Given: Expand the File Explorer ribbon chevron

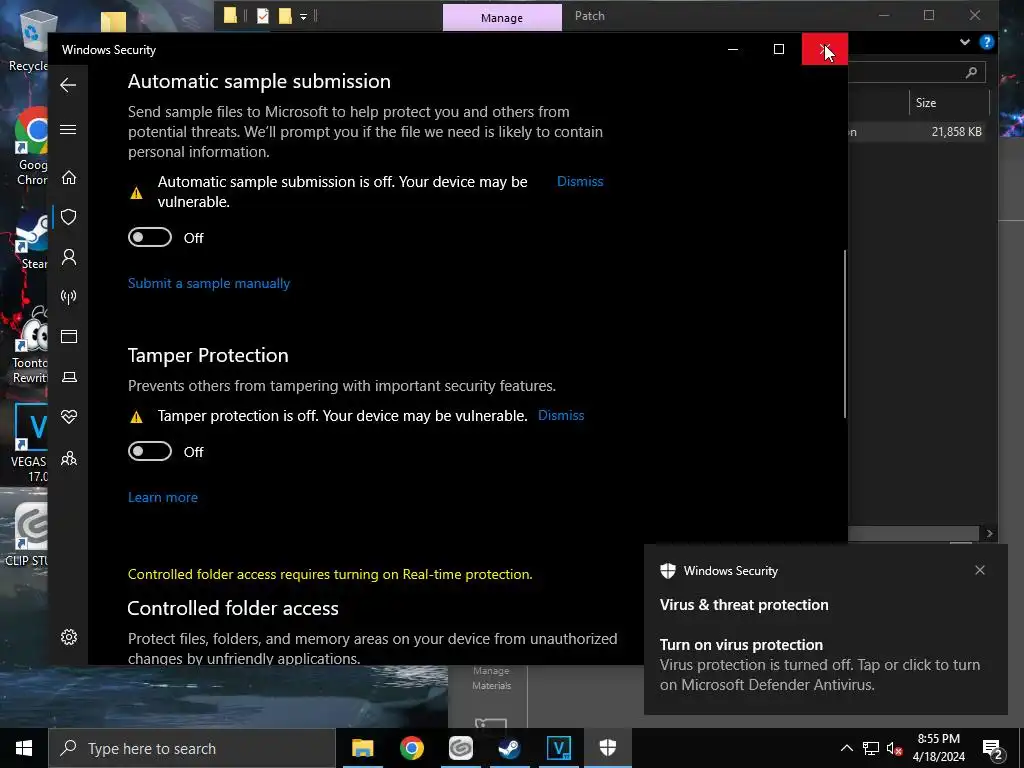Looking at the screenshot, I should tap(965, 42).
